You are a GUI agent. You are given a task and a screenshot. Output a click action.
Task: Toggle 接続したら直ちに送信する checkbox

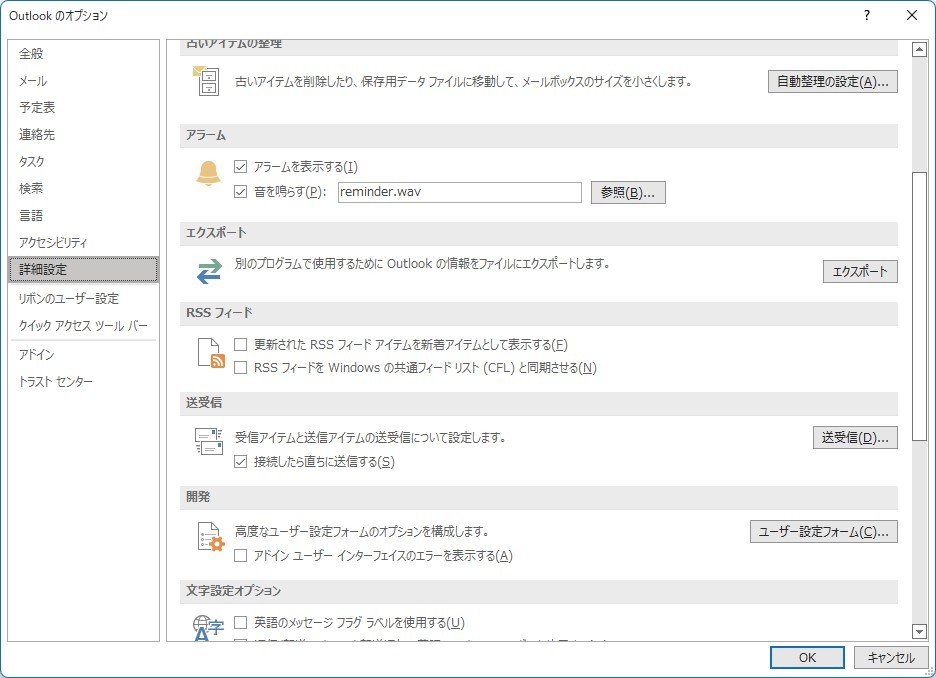241,461
